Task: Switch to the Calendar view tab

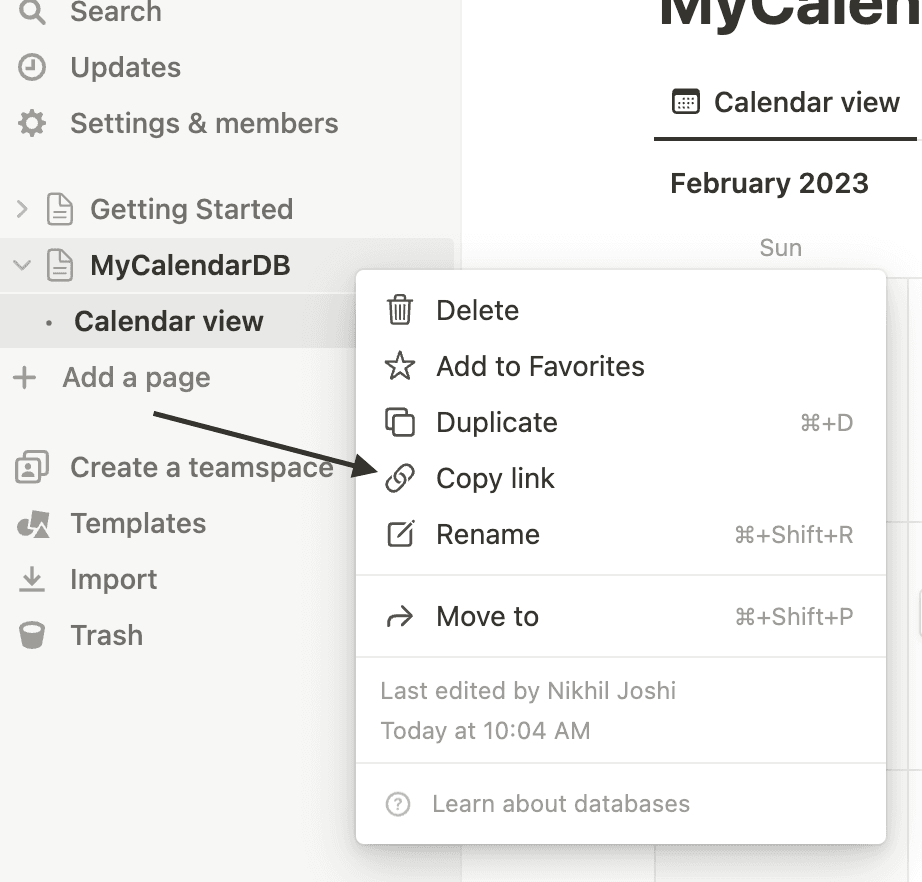Action: point(786,102)
